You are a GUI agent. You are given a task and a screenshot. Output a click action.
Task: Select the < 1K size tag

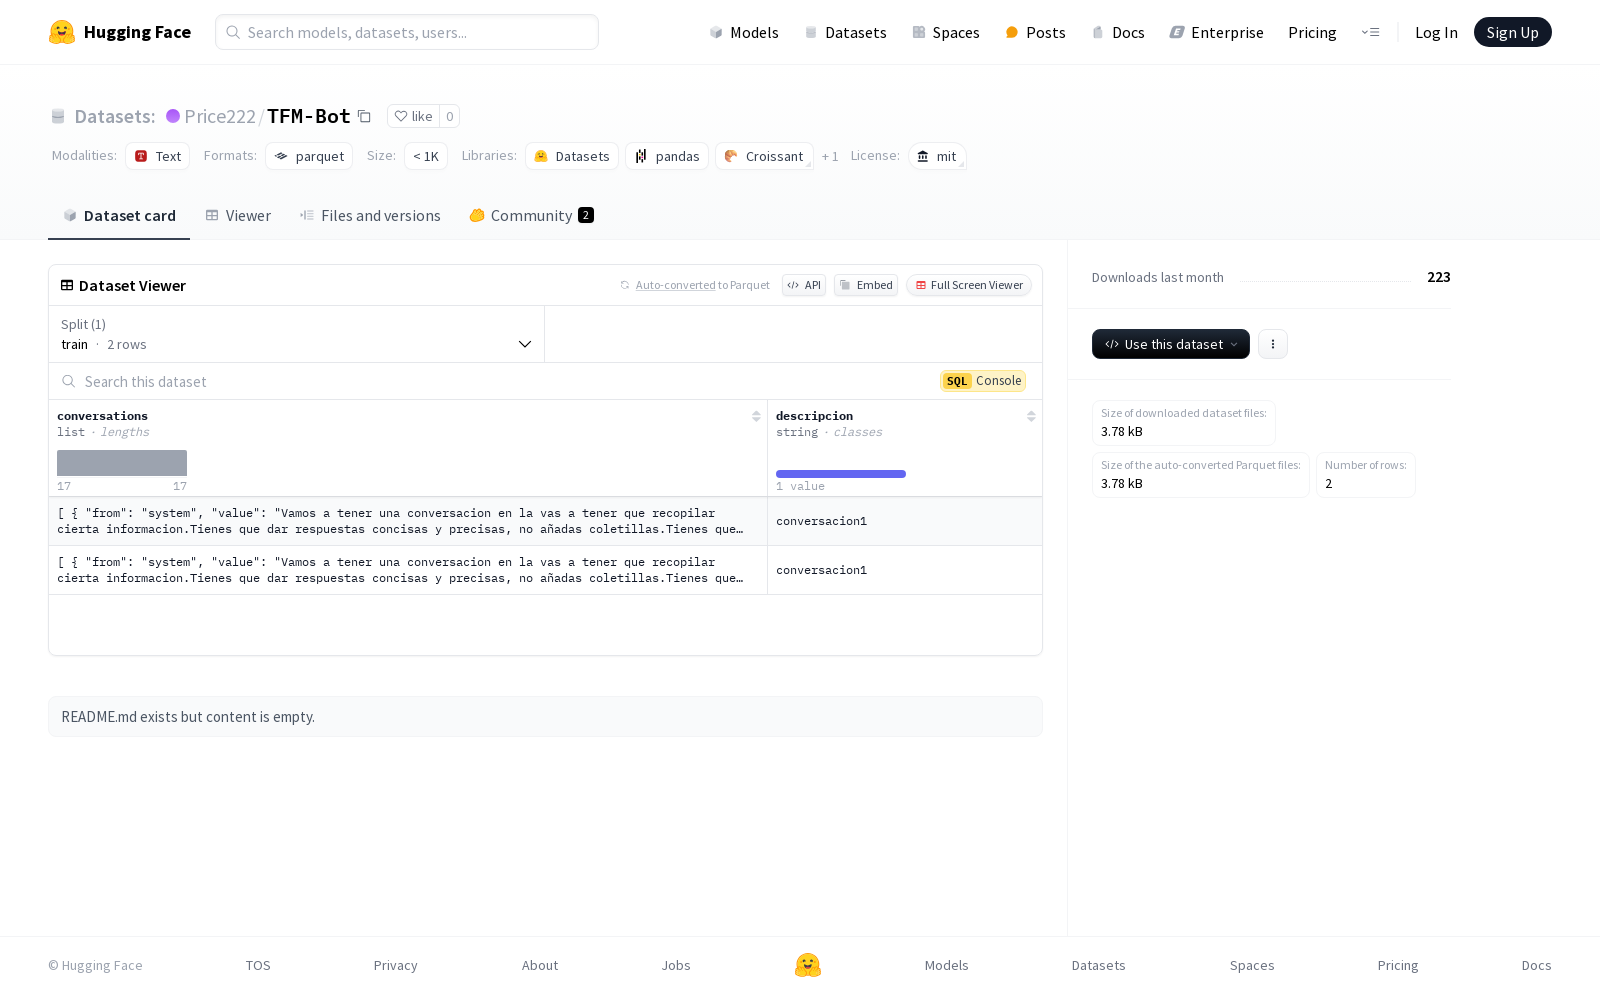click(x=426, y=156)
